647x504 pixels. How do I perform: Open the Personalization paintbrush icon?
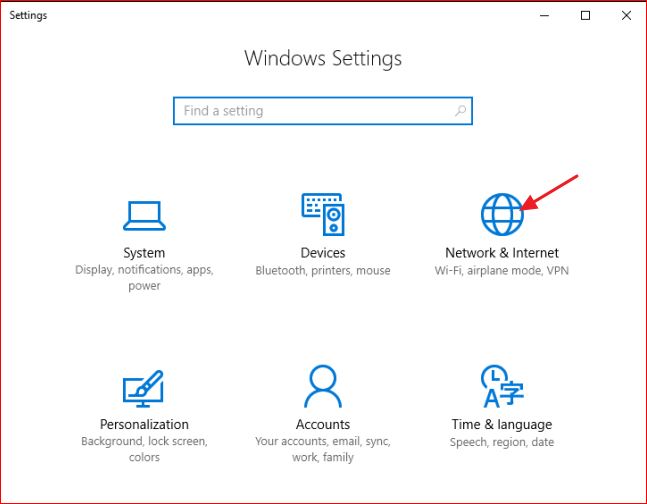click(143, 388)
